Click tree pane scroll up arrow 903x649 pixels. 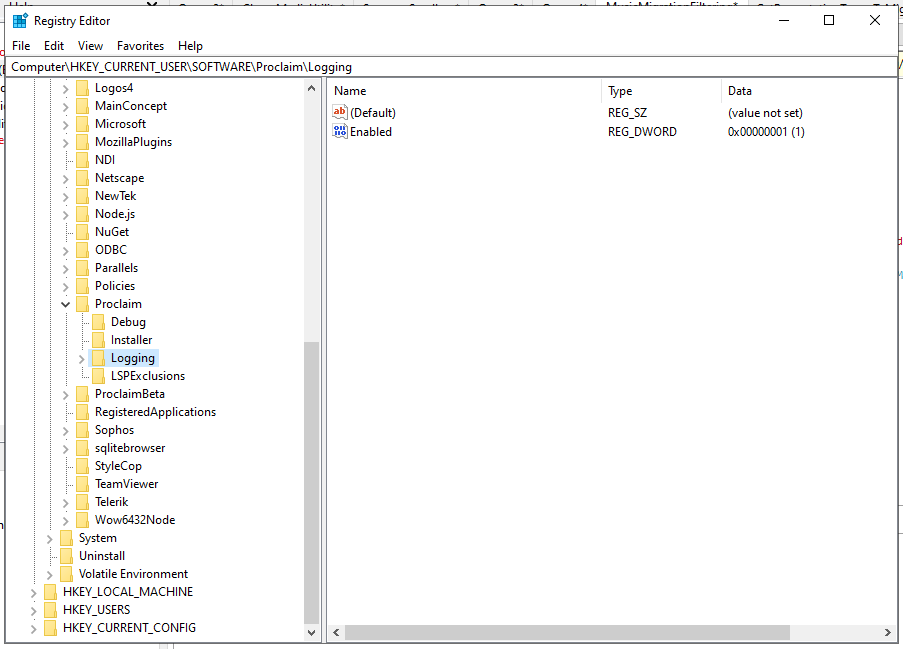coord(312,88)
